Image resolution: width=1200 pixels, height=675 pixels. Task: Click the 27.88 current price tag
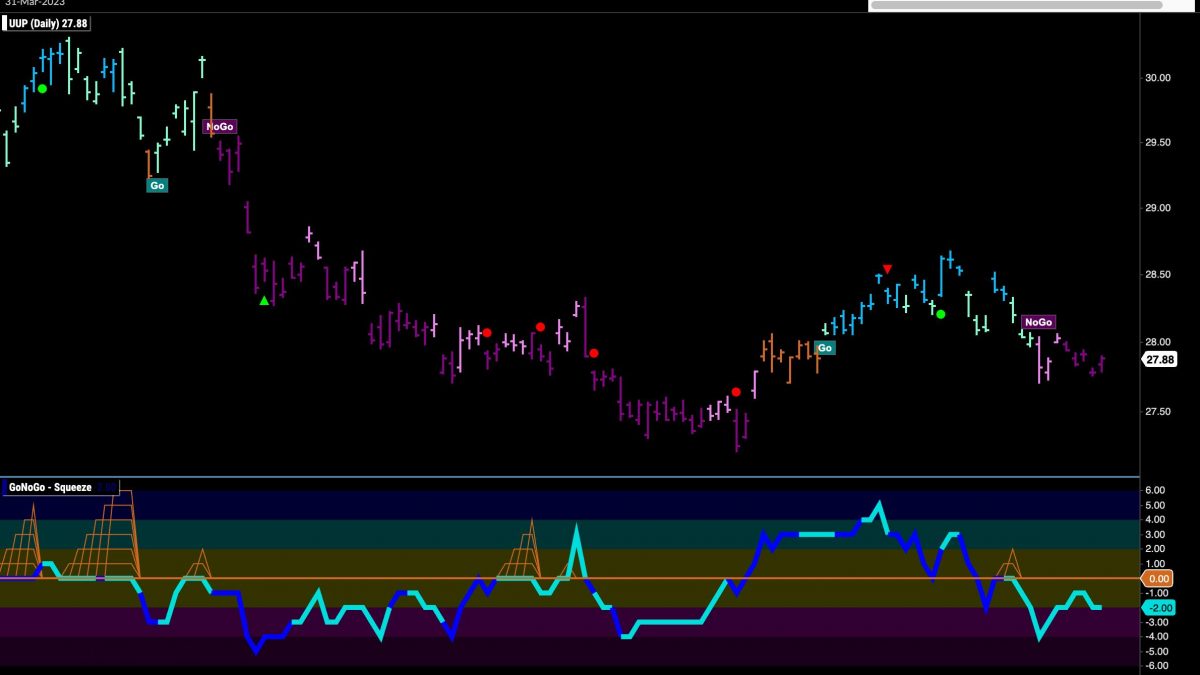point(1159,360)
